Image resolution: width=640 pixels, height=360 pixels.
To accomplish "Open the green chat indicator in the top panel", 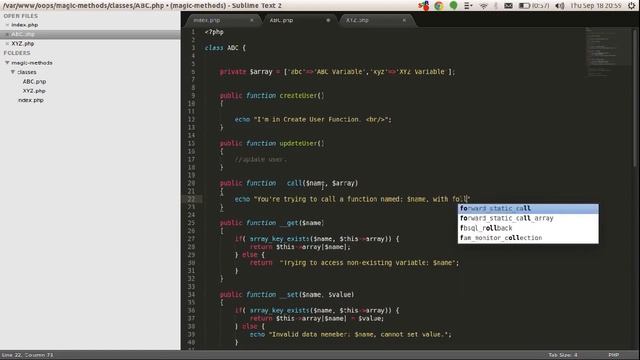I will coord(453,5).
